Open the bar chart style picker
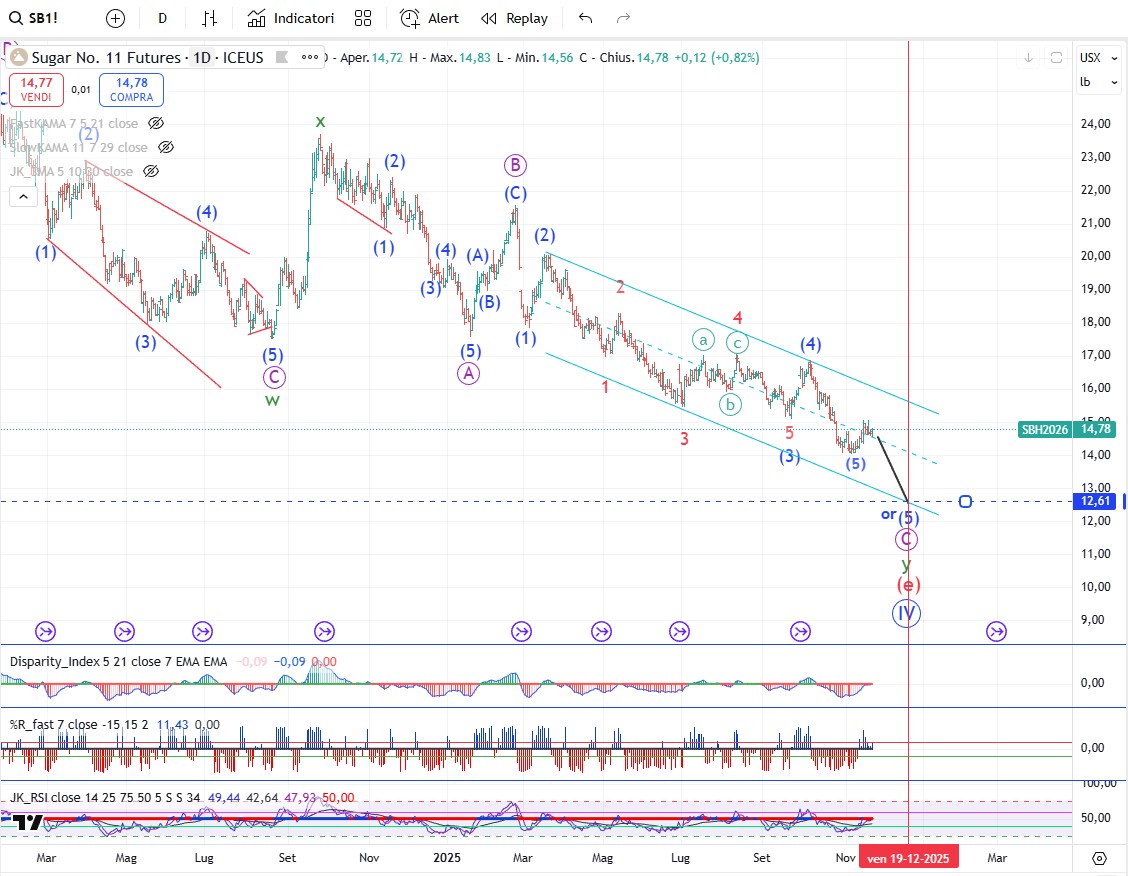Viewport: 1128px width, 876px height. click(x=209, y=18)
